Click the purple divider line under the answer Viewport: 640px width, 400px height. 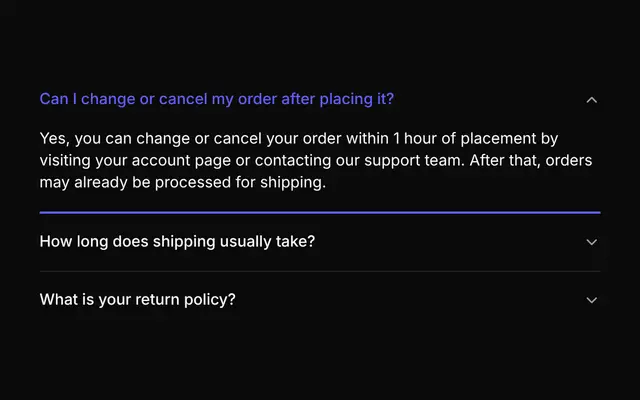320,212
